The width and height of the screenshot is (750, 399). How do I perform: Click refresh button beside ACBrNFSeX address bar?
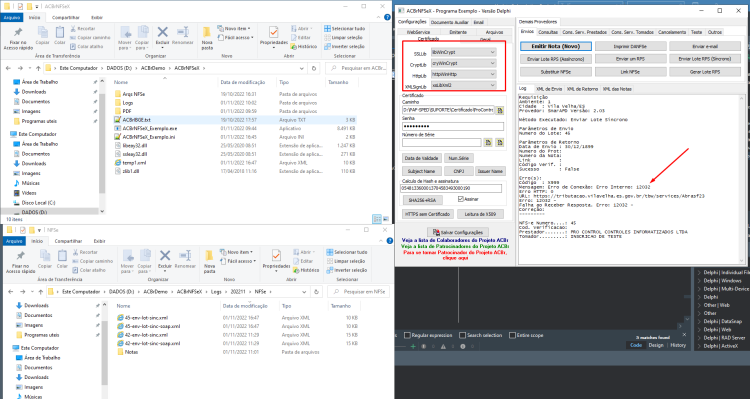(x=314, y=68)
